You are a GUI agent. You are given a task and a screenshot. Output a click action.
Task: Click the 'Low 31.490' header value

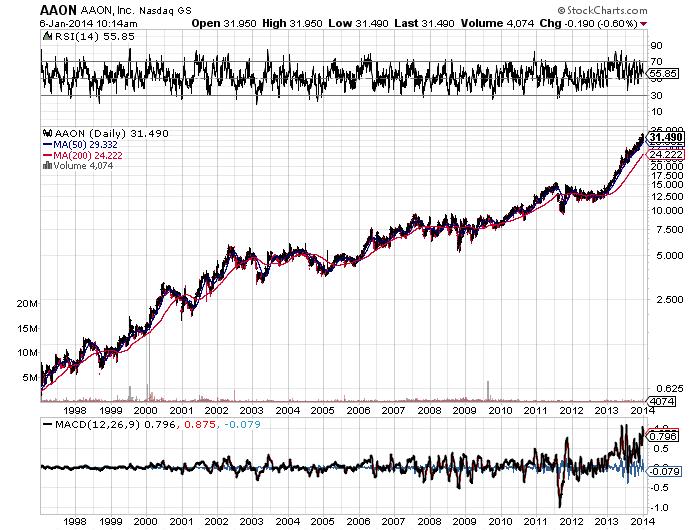coord(358,23)
